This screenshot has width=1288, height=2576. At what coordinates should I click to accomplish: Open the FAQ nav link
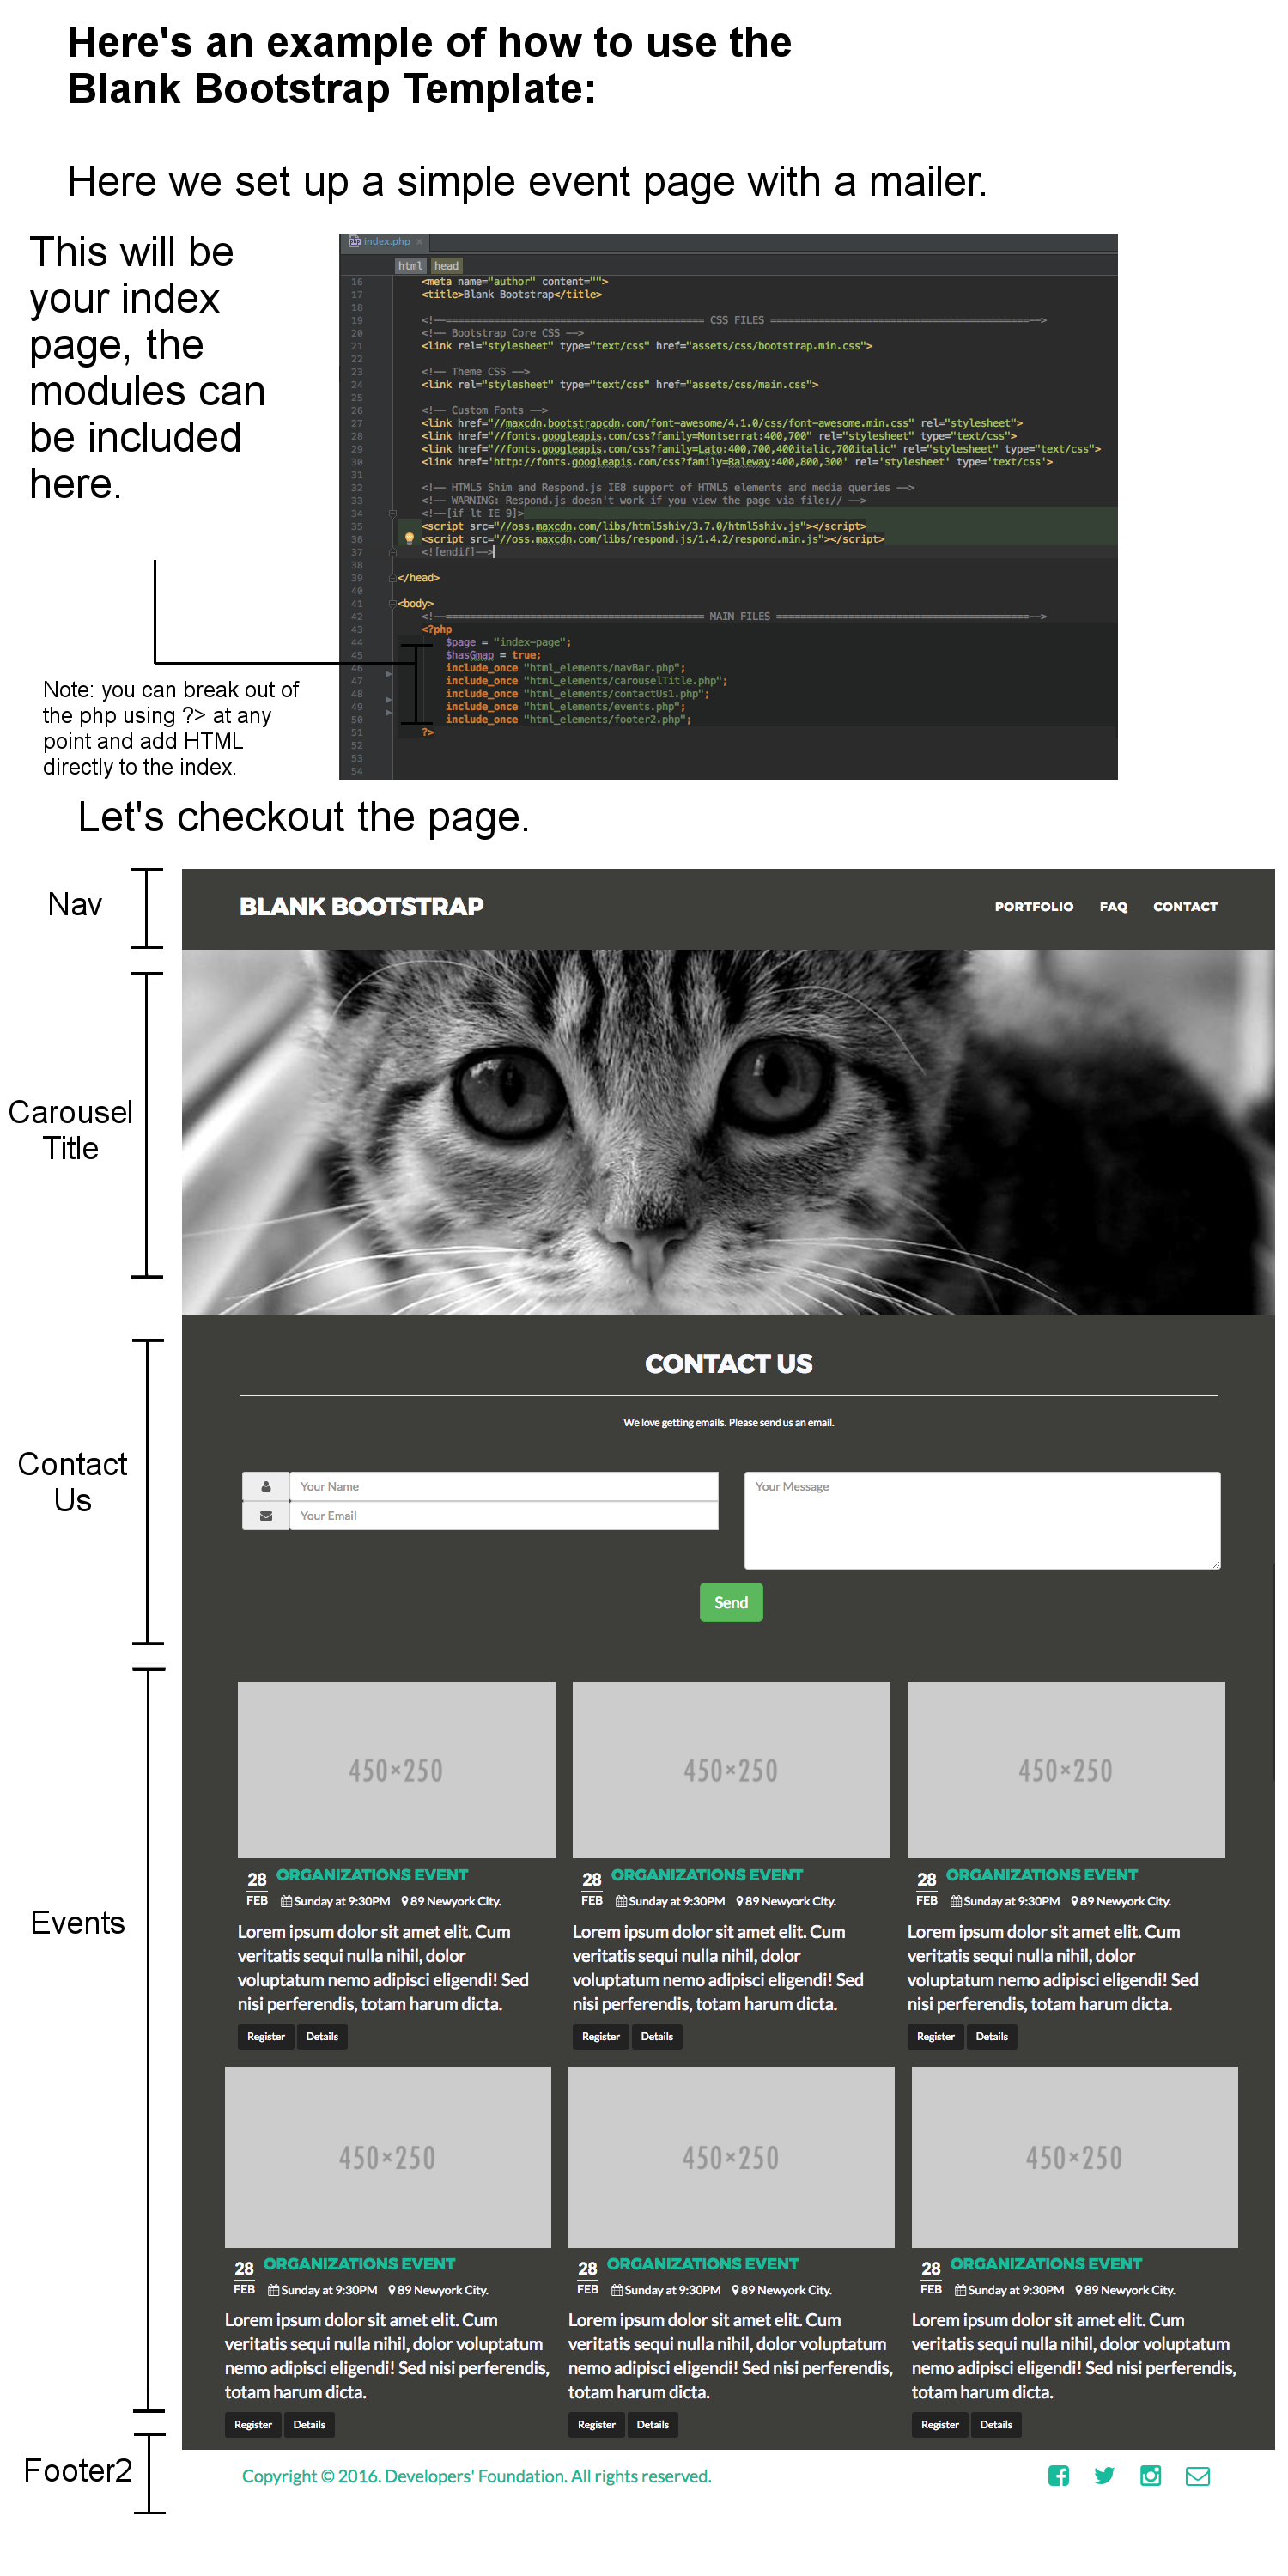(x=1113, y=907)
